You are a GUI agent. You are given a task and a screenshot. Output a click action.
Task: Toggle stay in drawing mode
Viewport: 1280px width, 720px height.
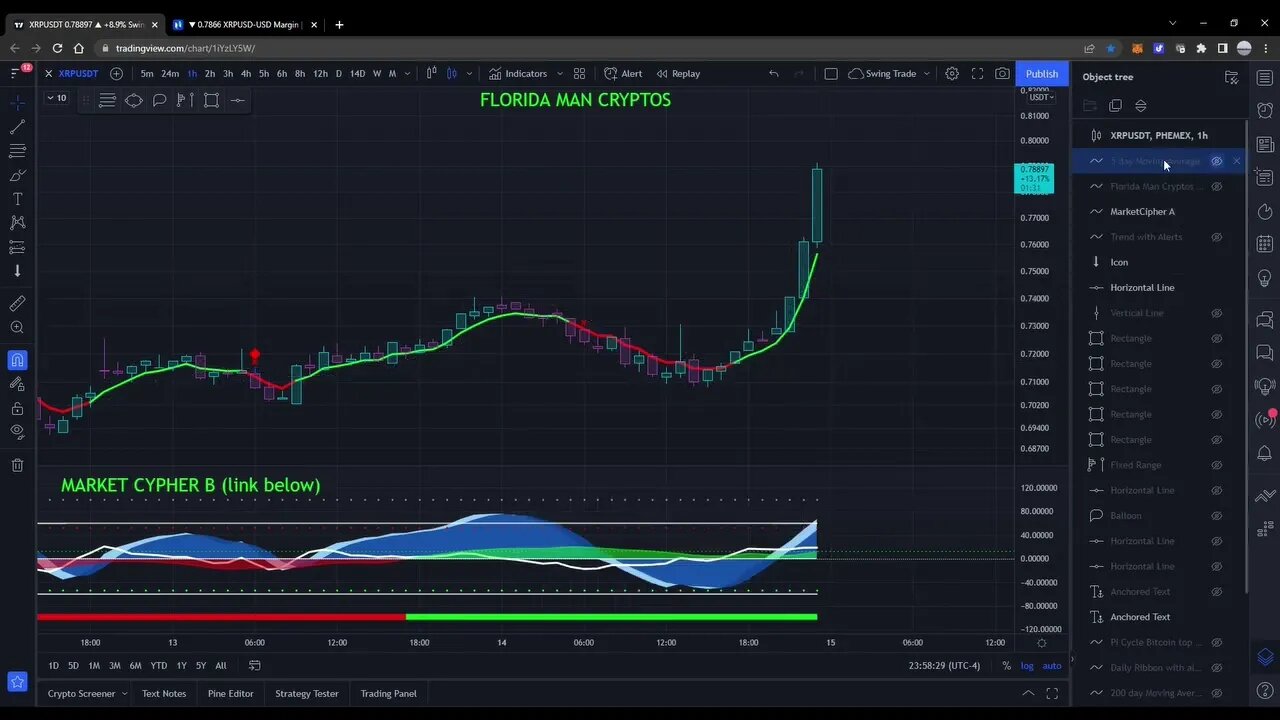pos(17,384)
